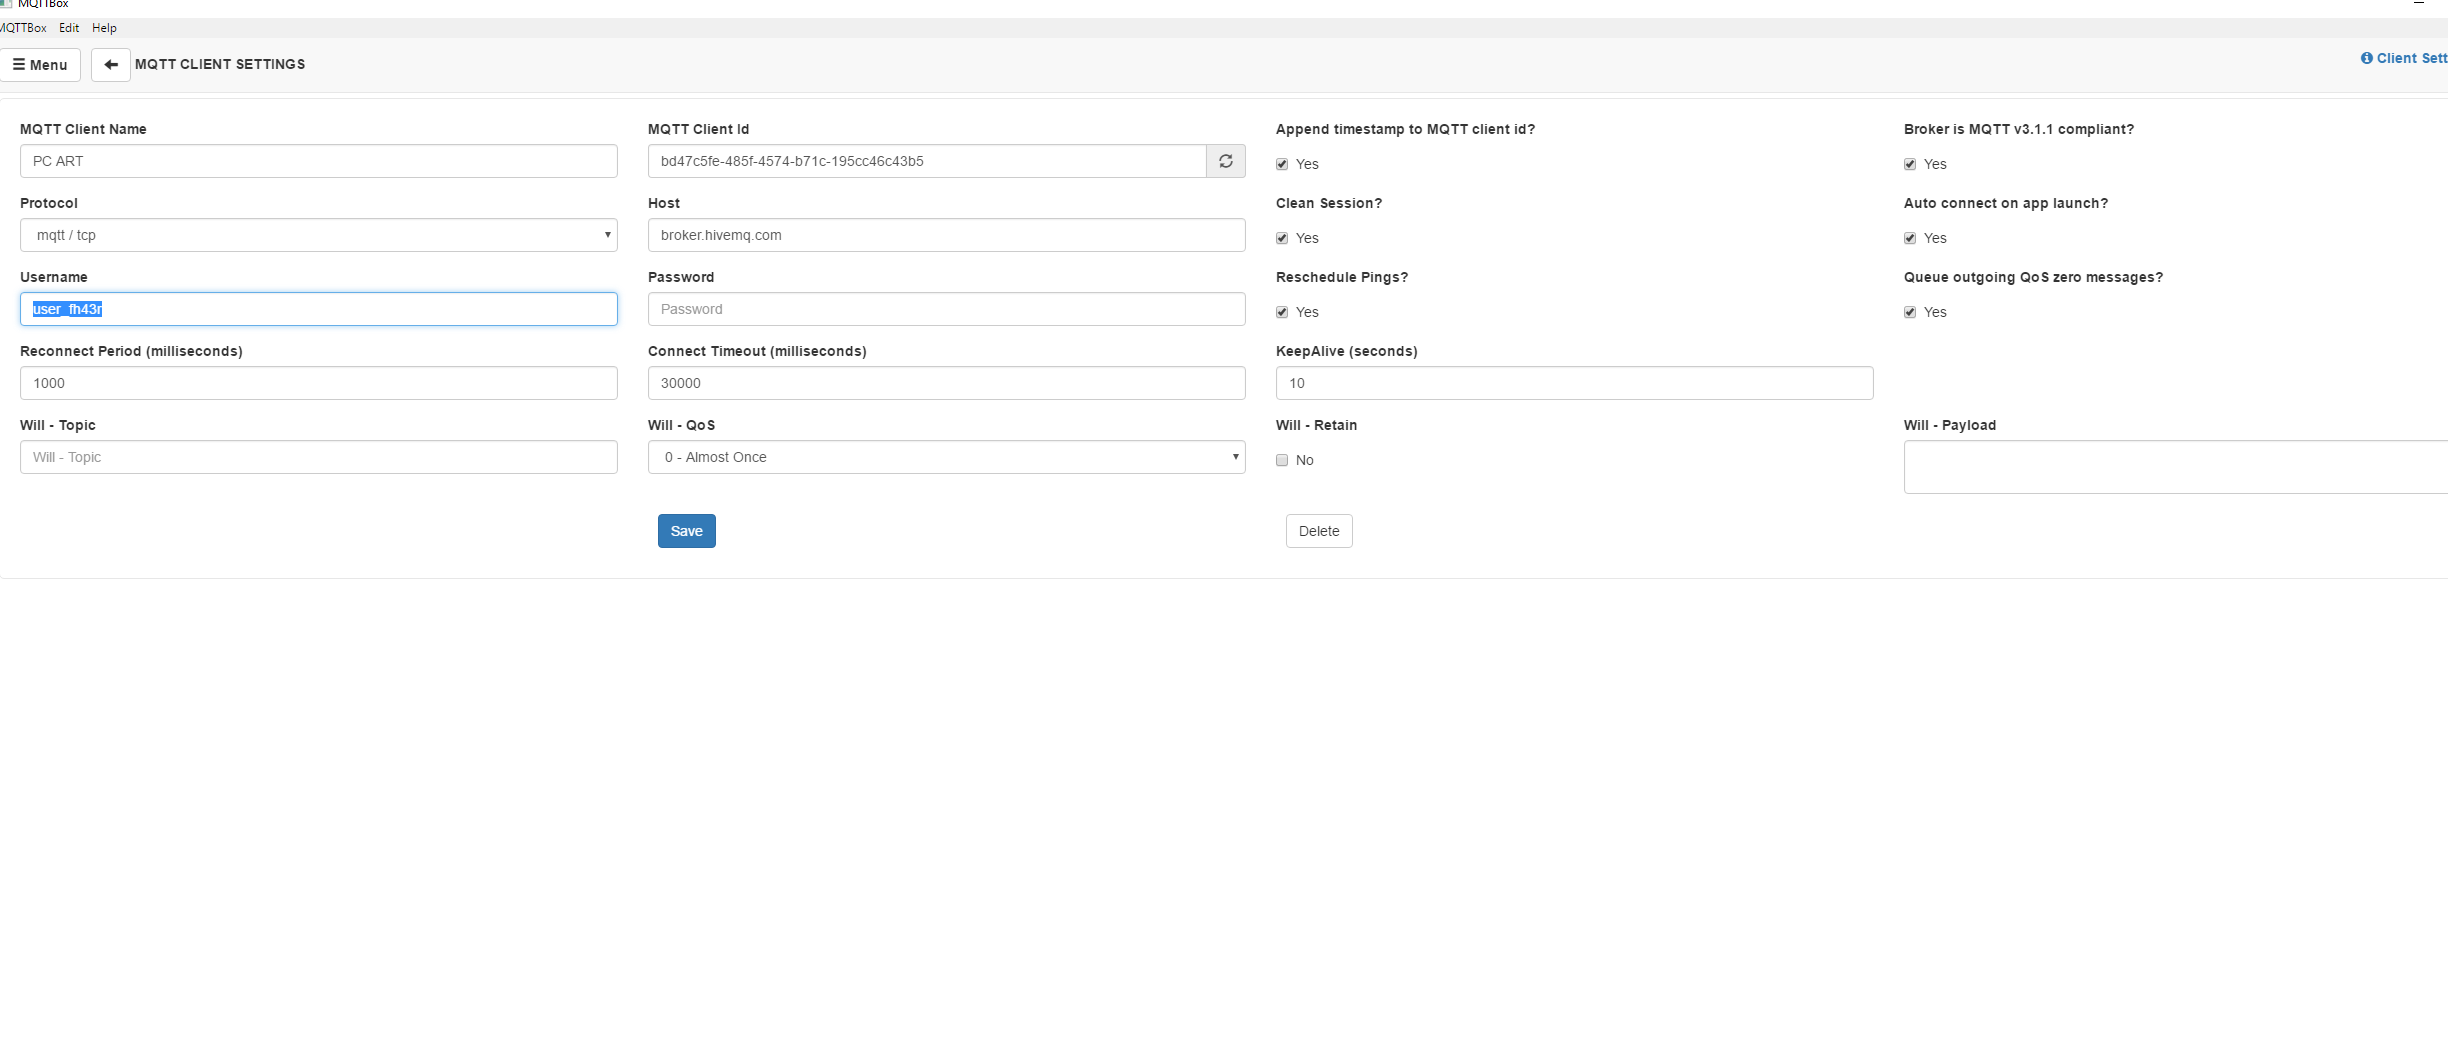Screen dimensions: 2448x1055
Task: Toggle Append timestamp to MQTT client id checkbox
Action: coord(1282,164)
